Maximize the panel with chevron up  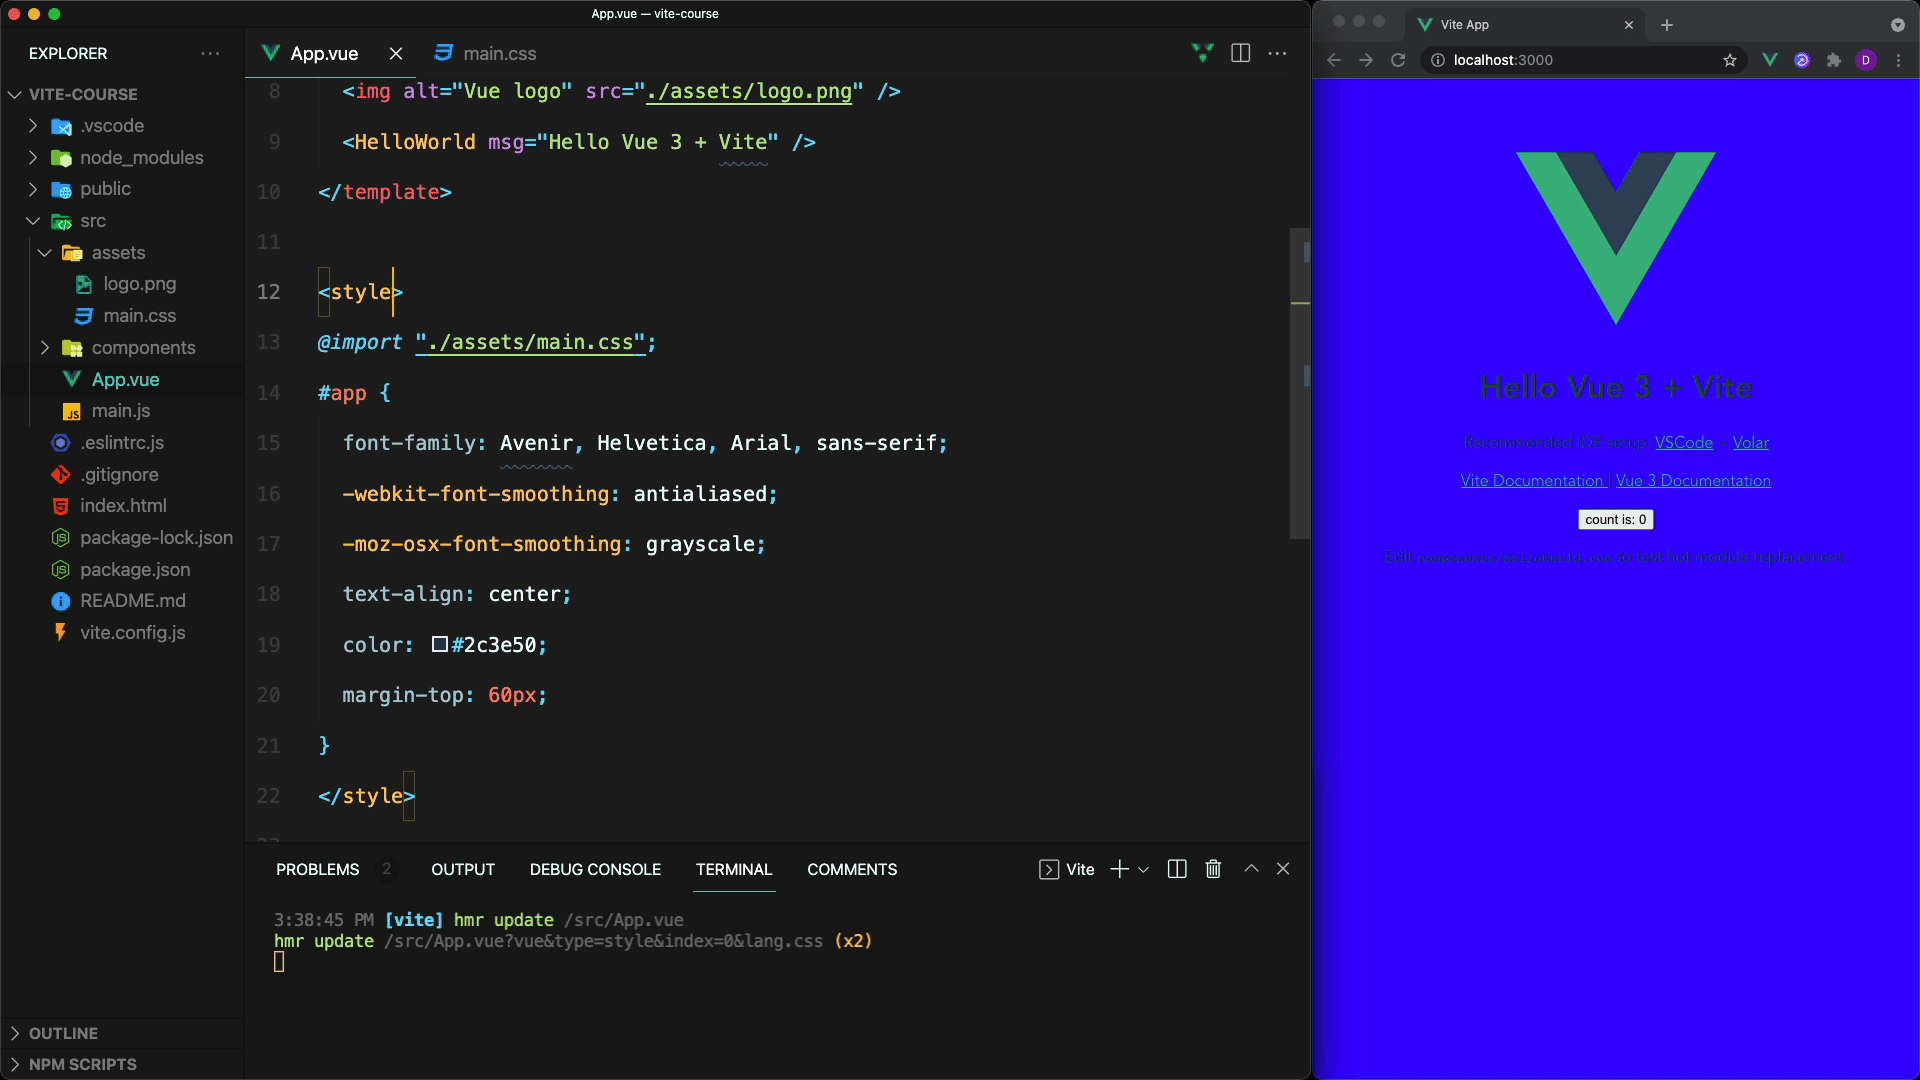click(x=1251, y=869)
